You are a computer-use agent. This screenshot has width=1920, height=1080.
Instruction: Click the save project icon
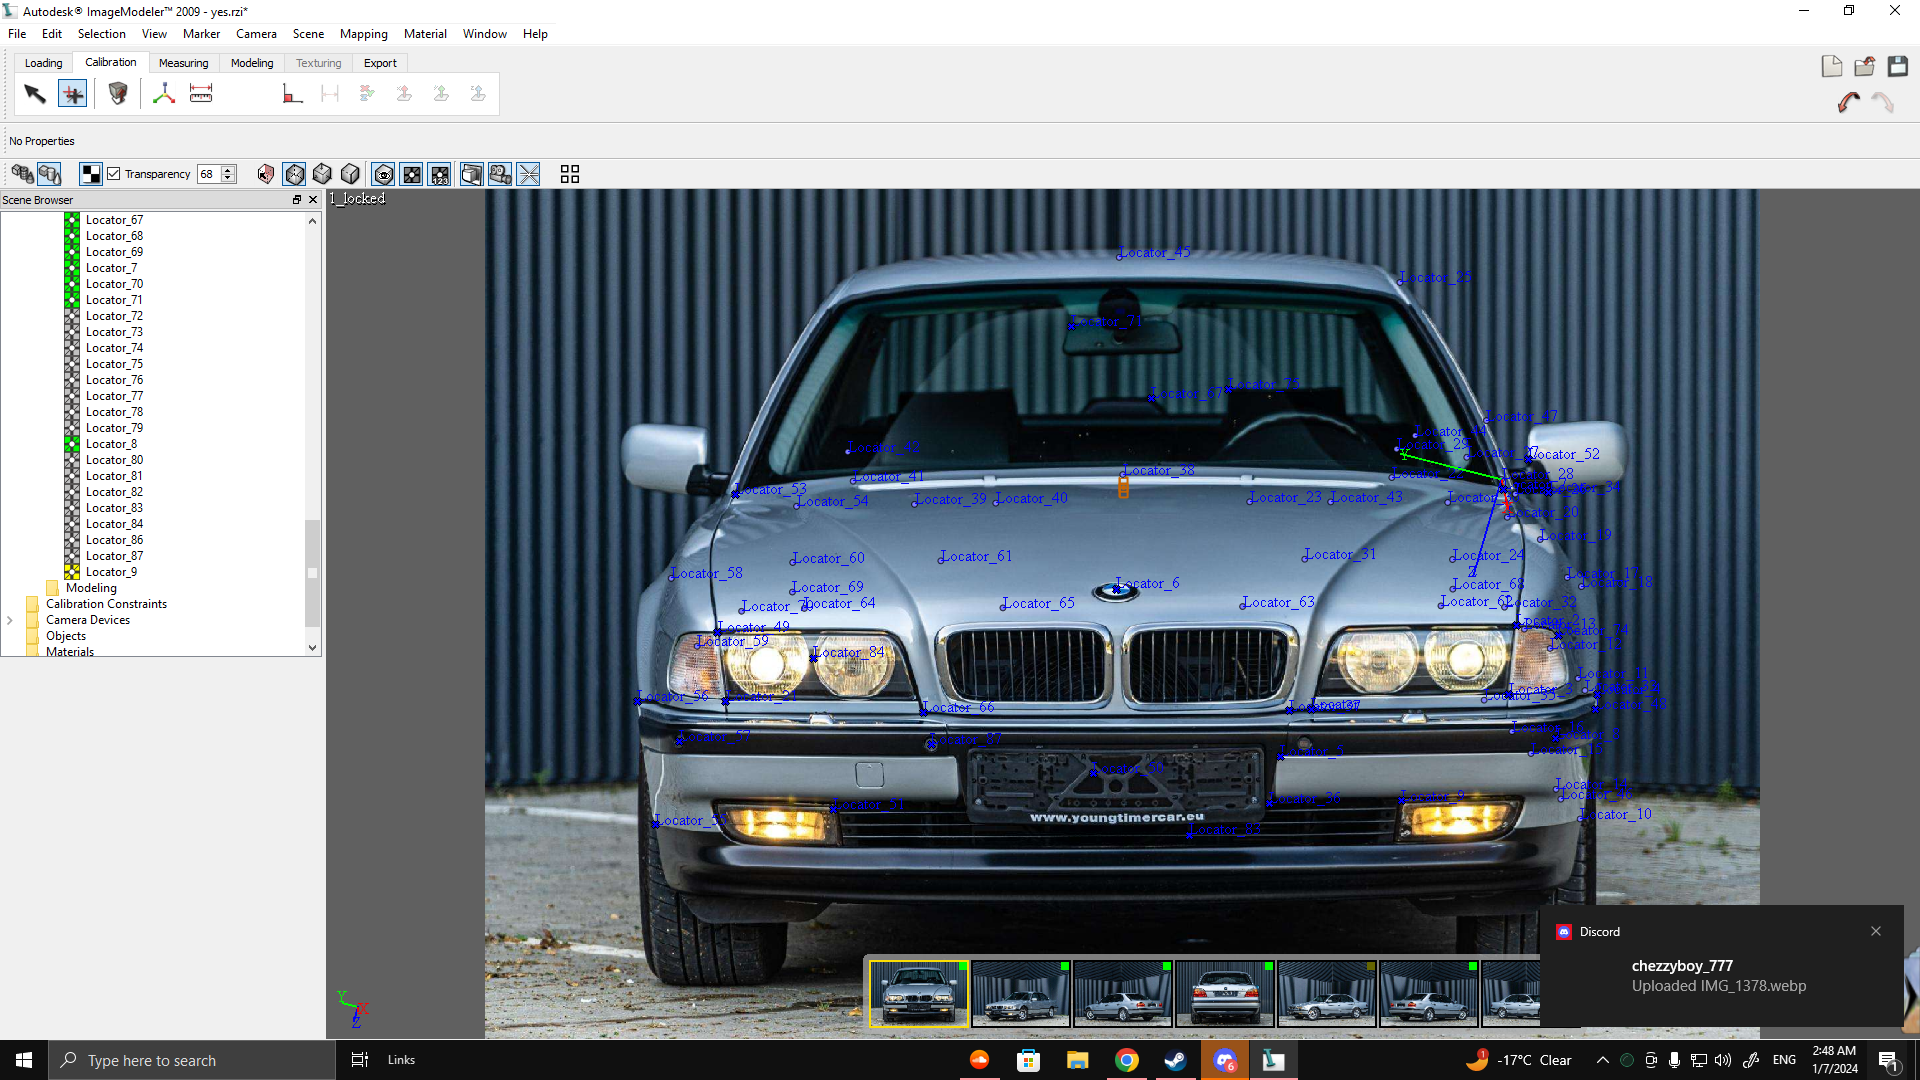tap(1897, 66)
